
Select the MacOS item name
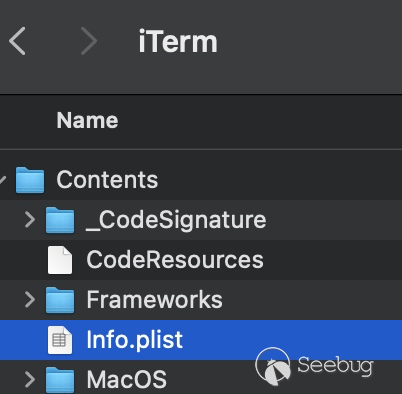tap(127, 380)
